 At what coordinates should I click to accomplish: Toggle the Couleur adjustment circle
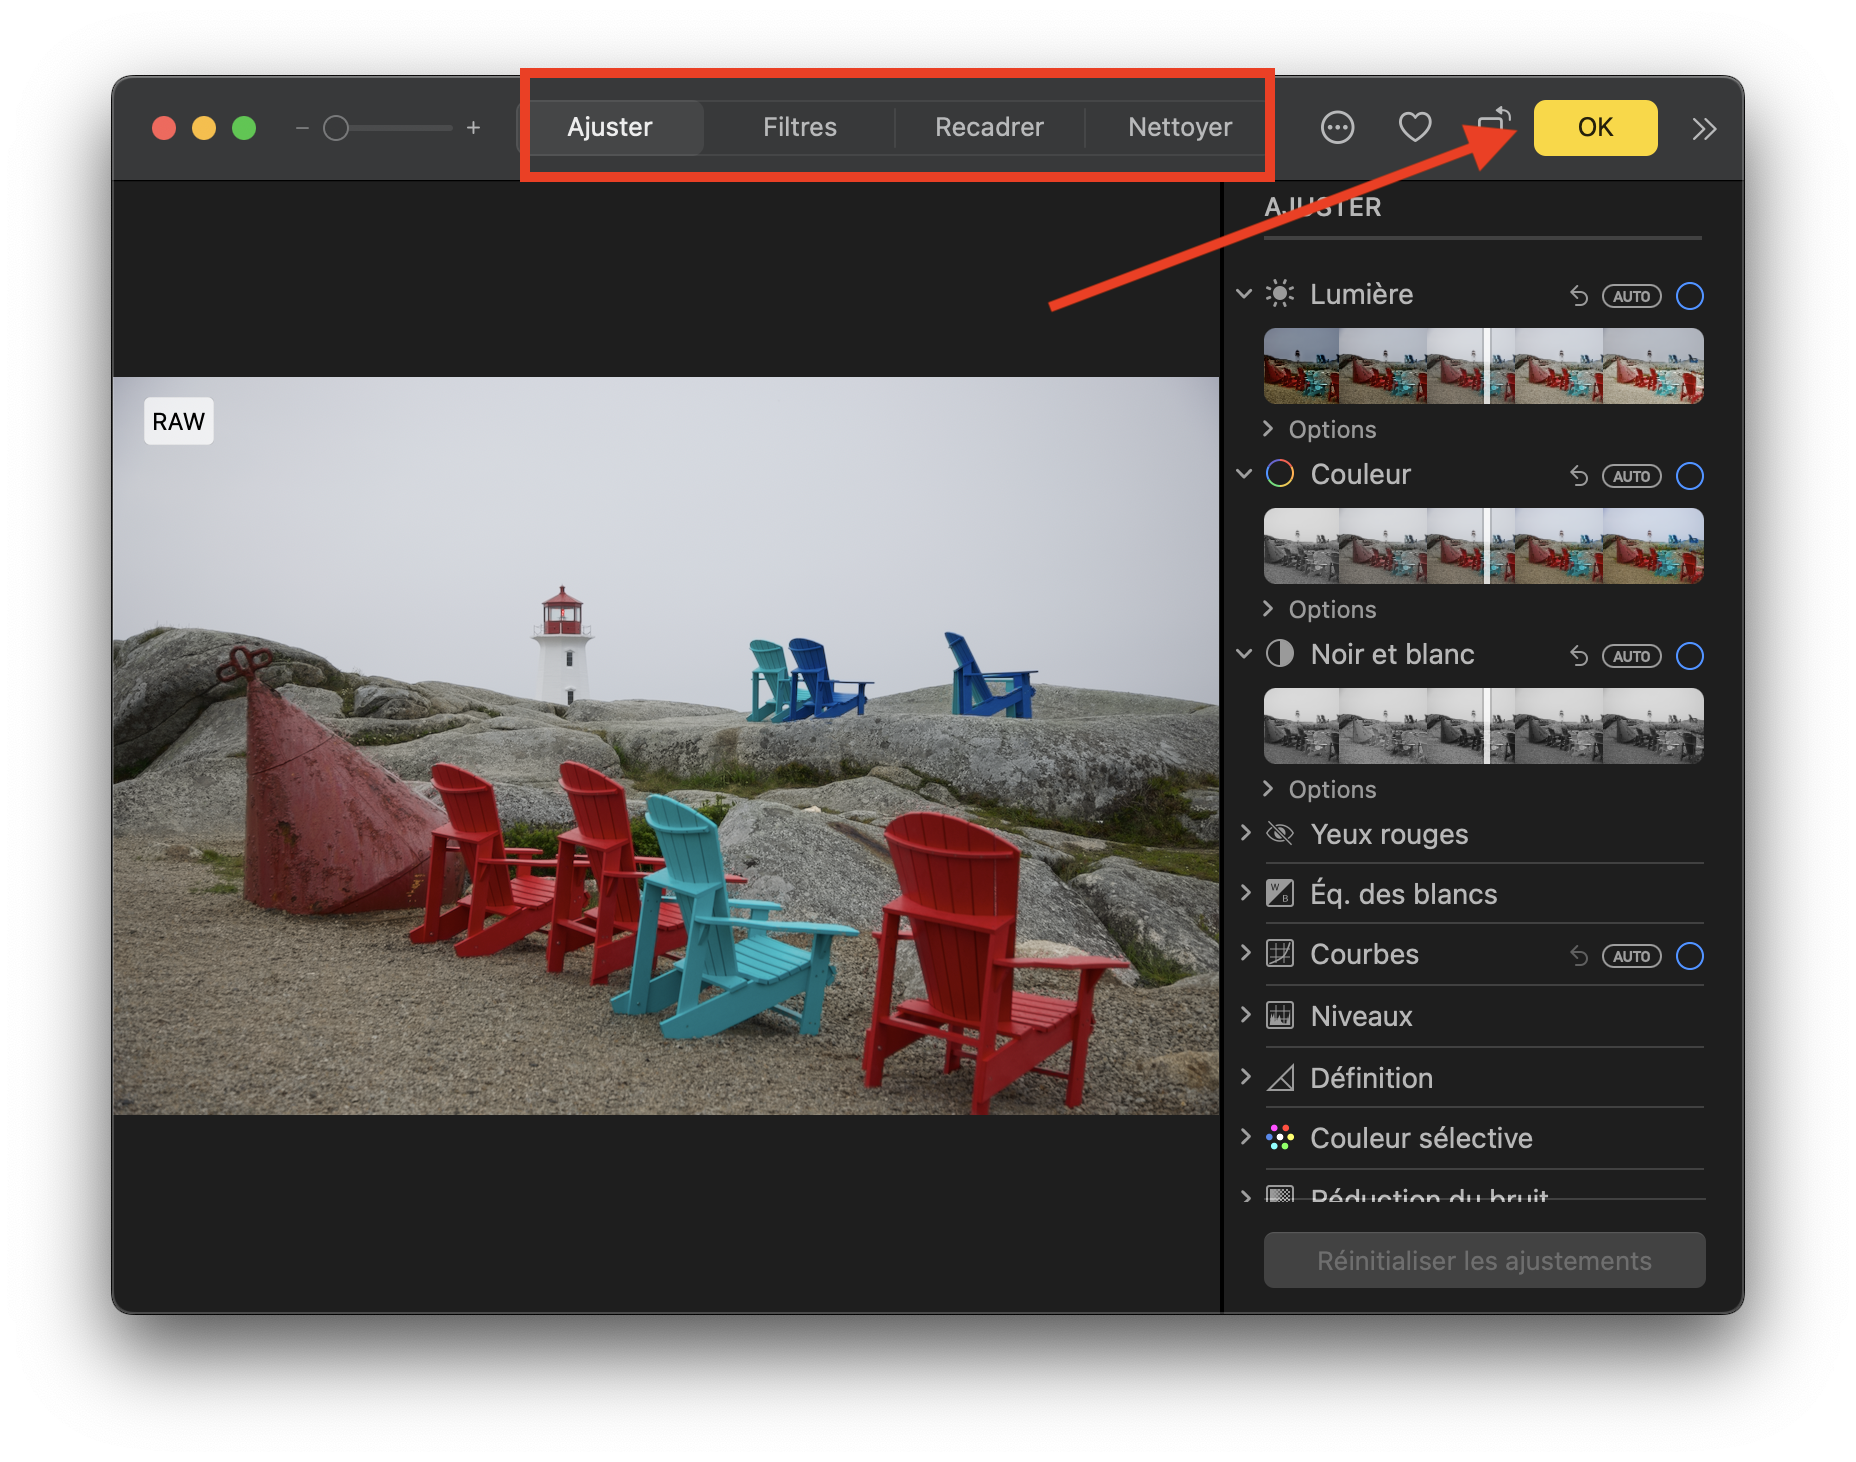tap(1689, 476)
